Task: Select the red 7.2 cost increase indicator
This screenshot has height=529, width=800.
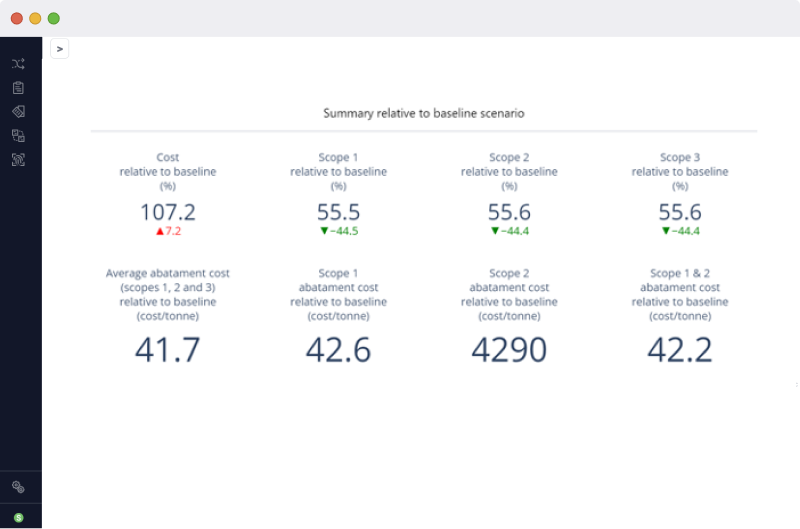Action: coord(168,231)
